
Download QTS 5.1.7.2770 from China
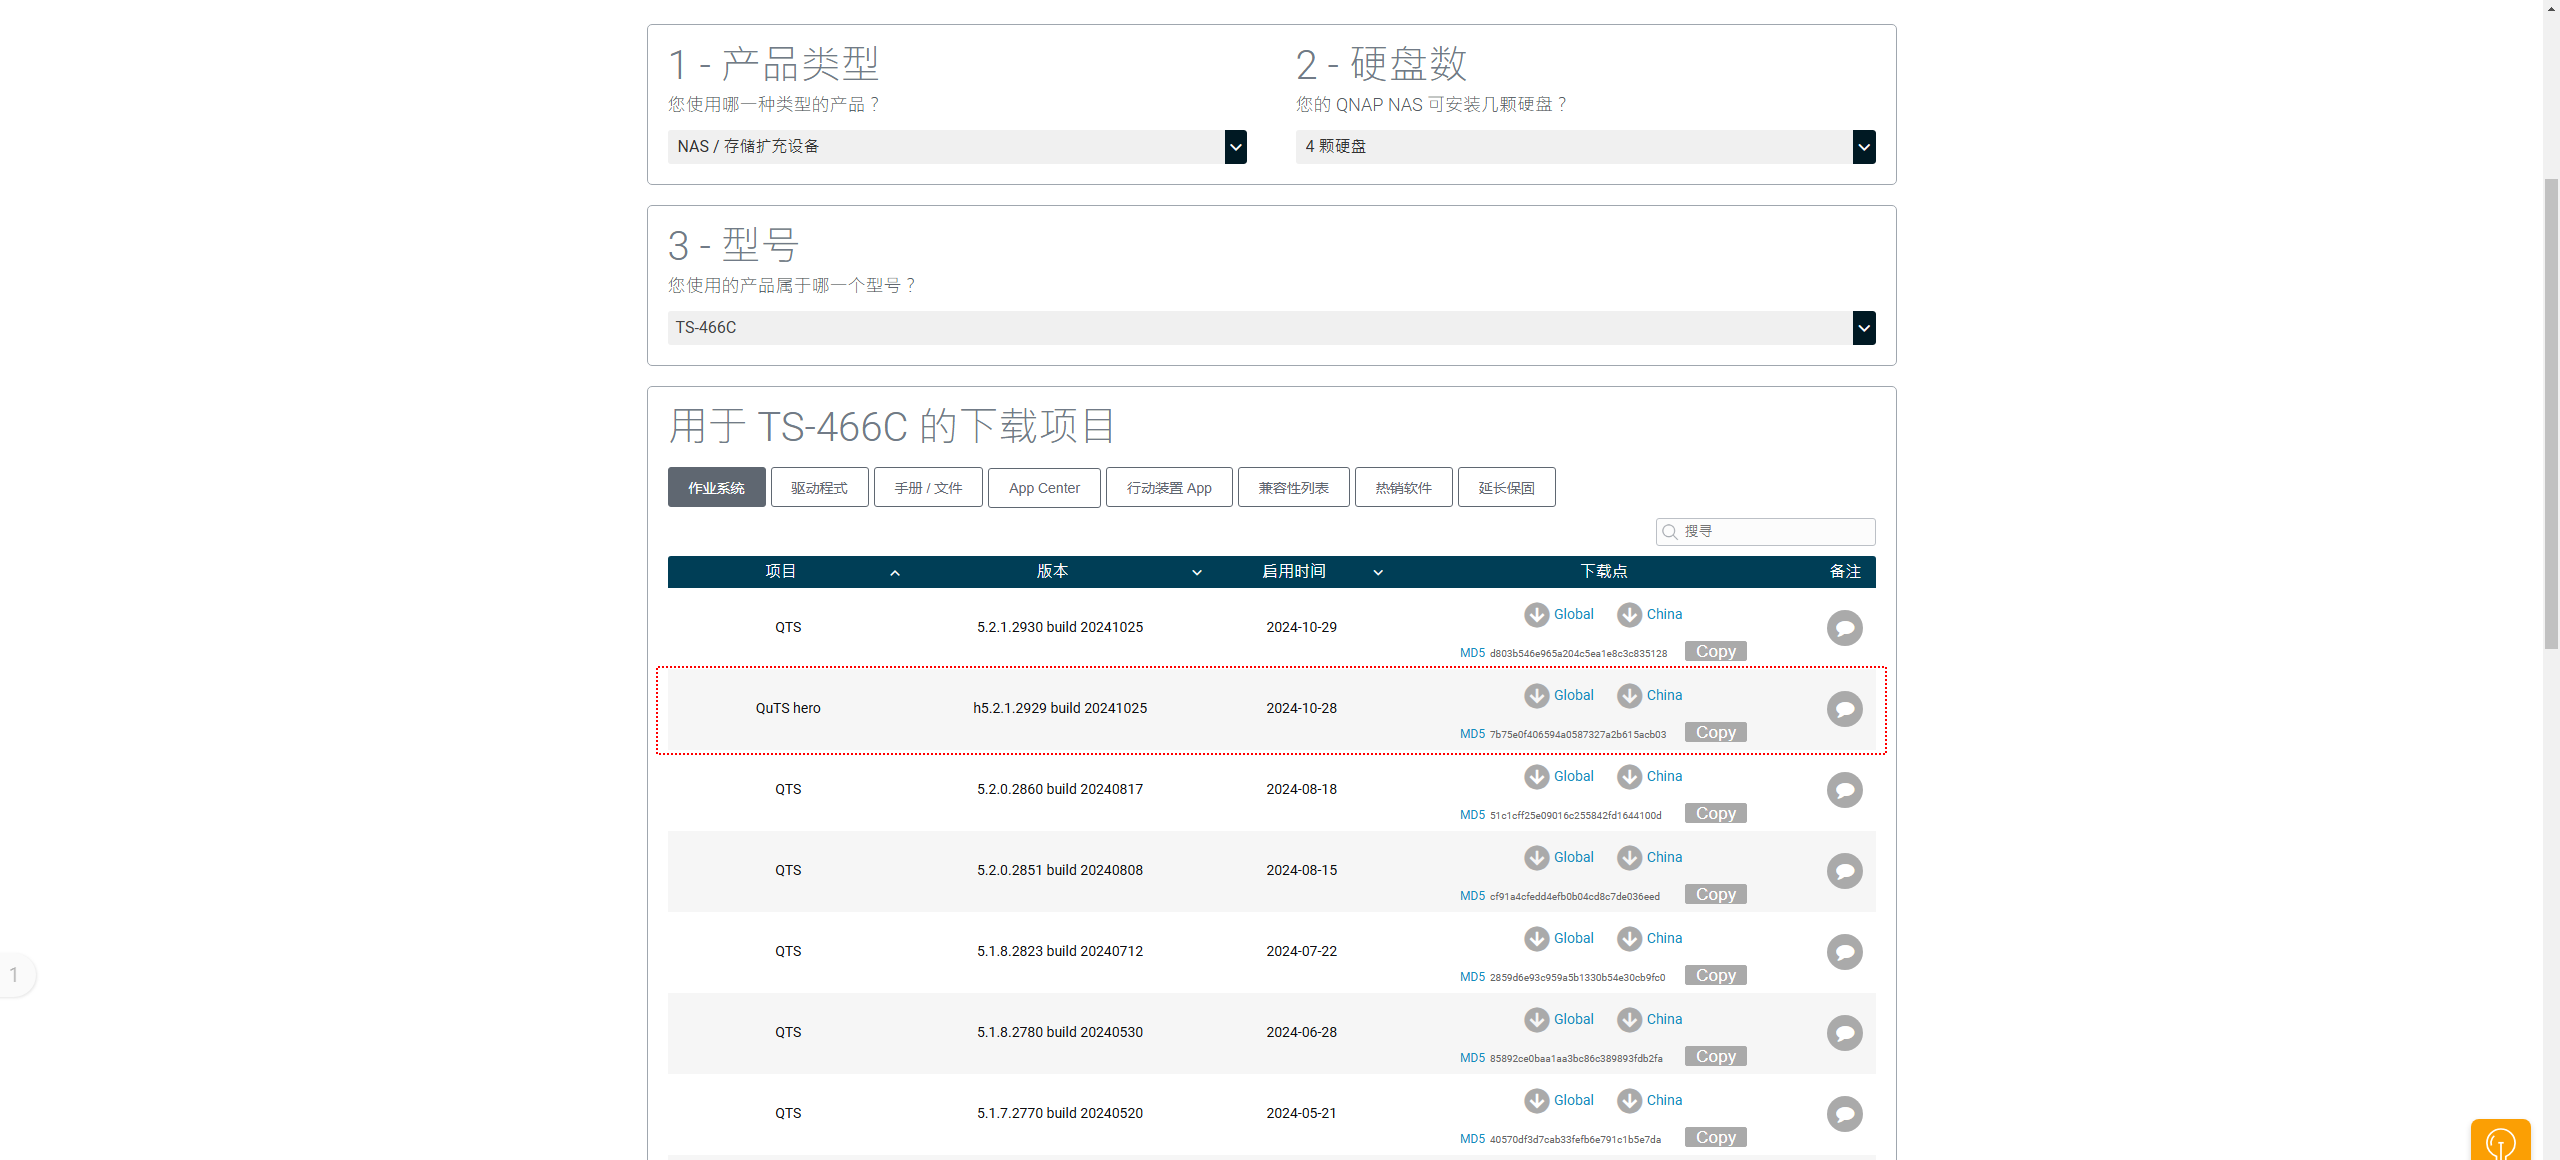pyautogui.click(x=1650, y=1100)
